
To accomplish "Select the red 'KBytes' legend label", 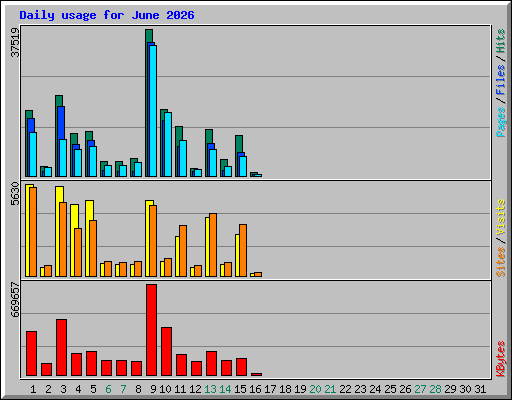I will (x=501, y=359).
